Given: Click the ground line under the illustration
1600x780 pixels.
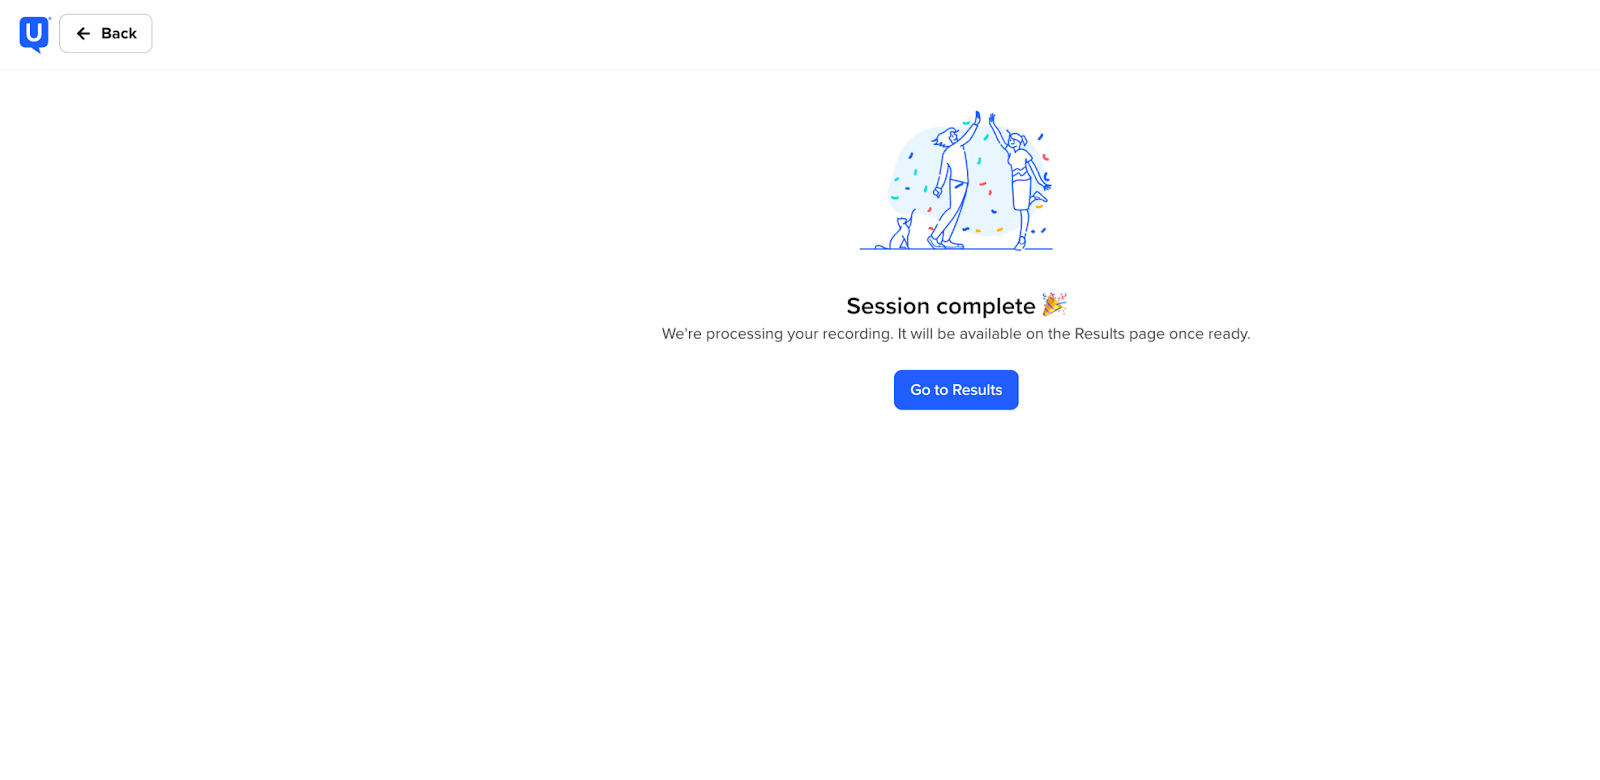Looking at the screenshot, I should 956,249.
